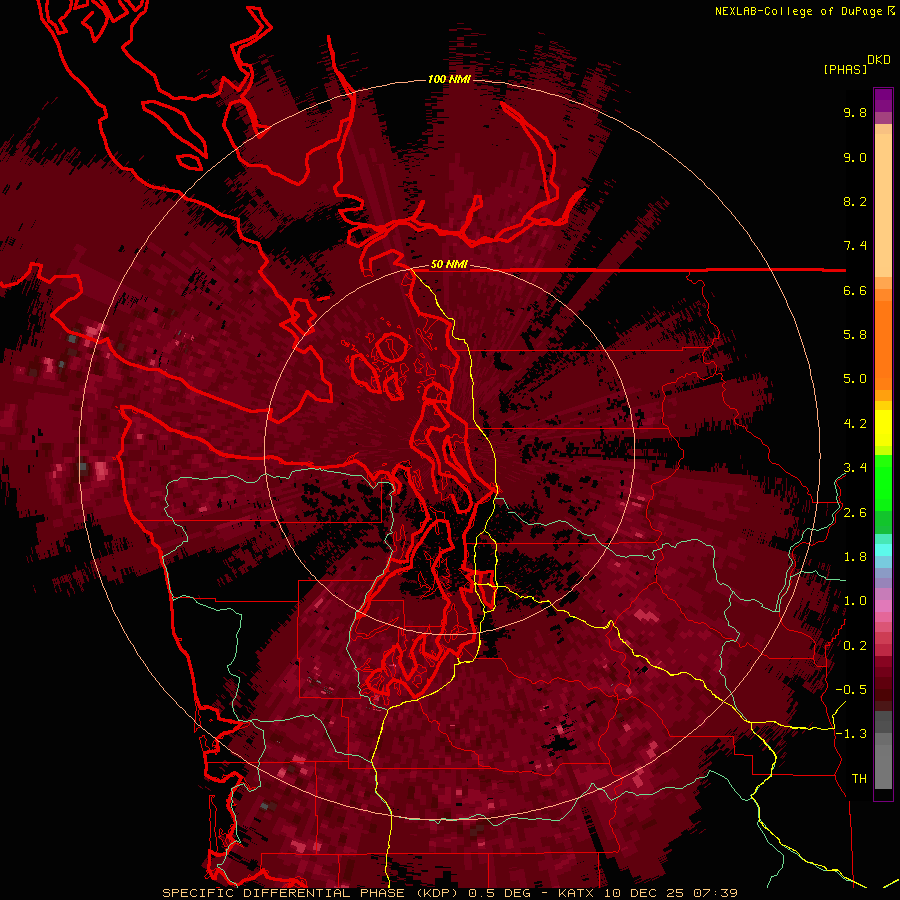
Task: Click the 0.5 DEG elevation text
Action: [501, 893]
